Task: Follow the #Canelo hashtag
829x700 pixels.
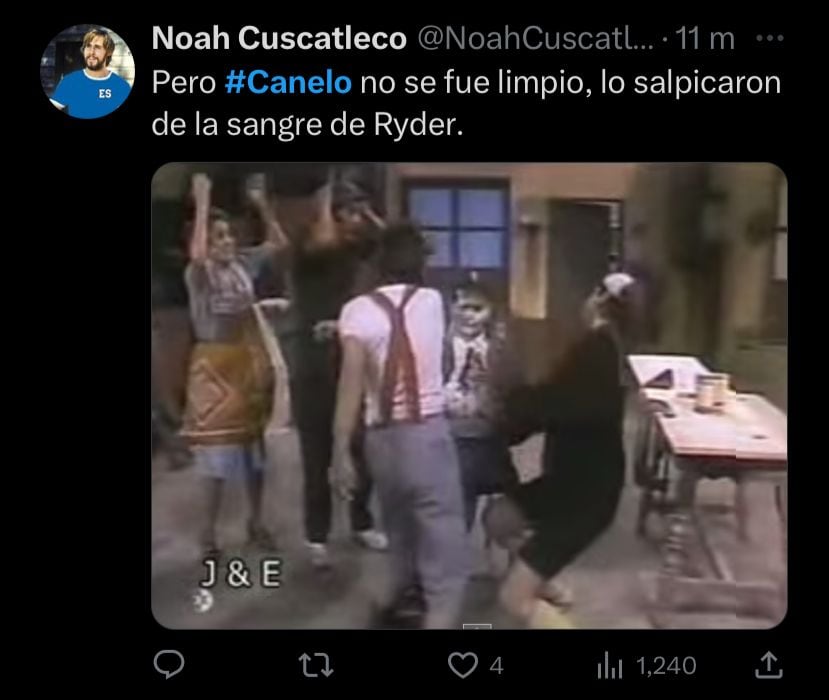Action: click(x=288, y=82)
